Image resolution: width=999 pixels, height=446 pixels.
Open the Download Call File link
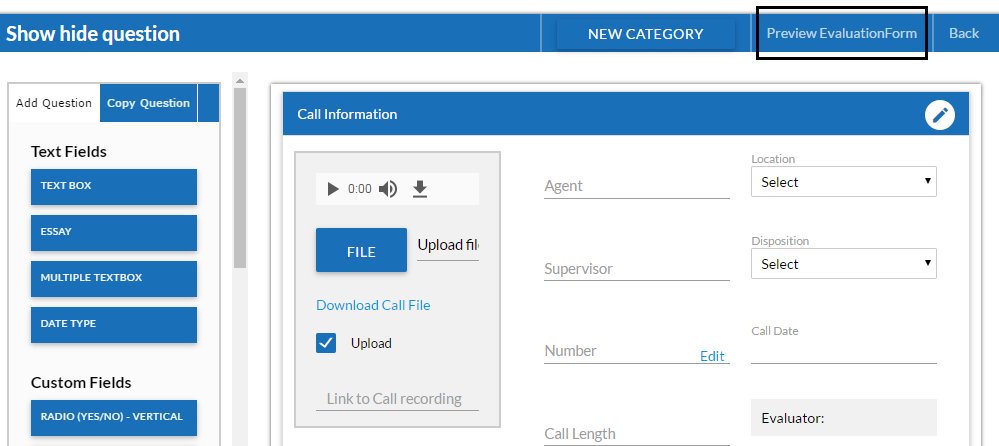click(373, 305)
